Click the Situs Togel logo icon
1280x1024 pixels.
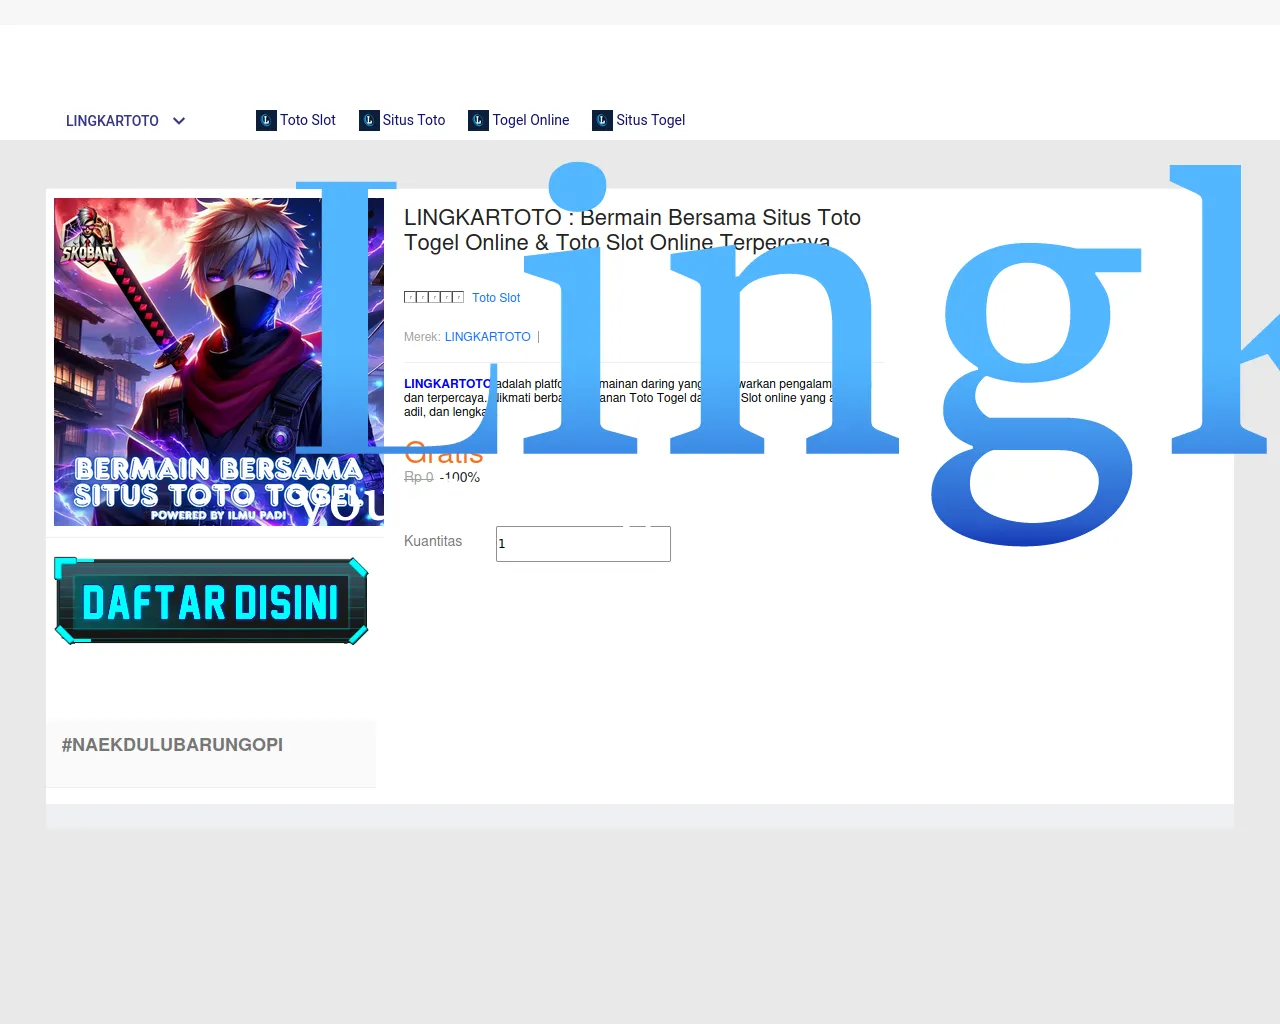click(x=602, y=120)
